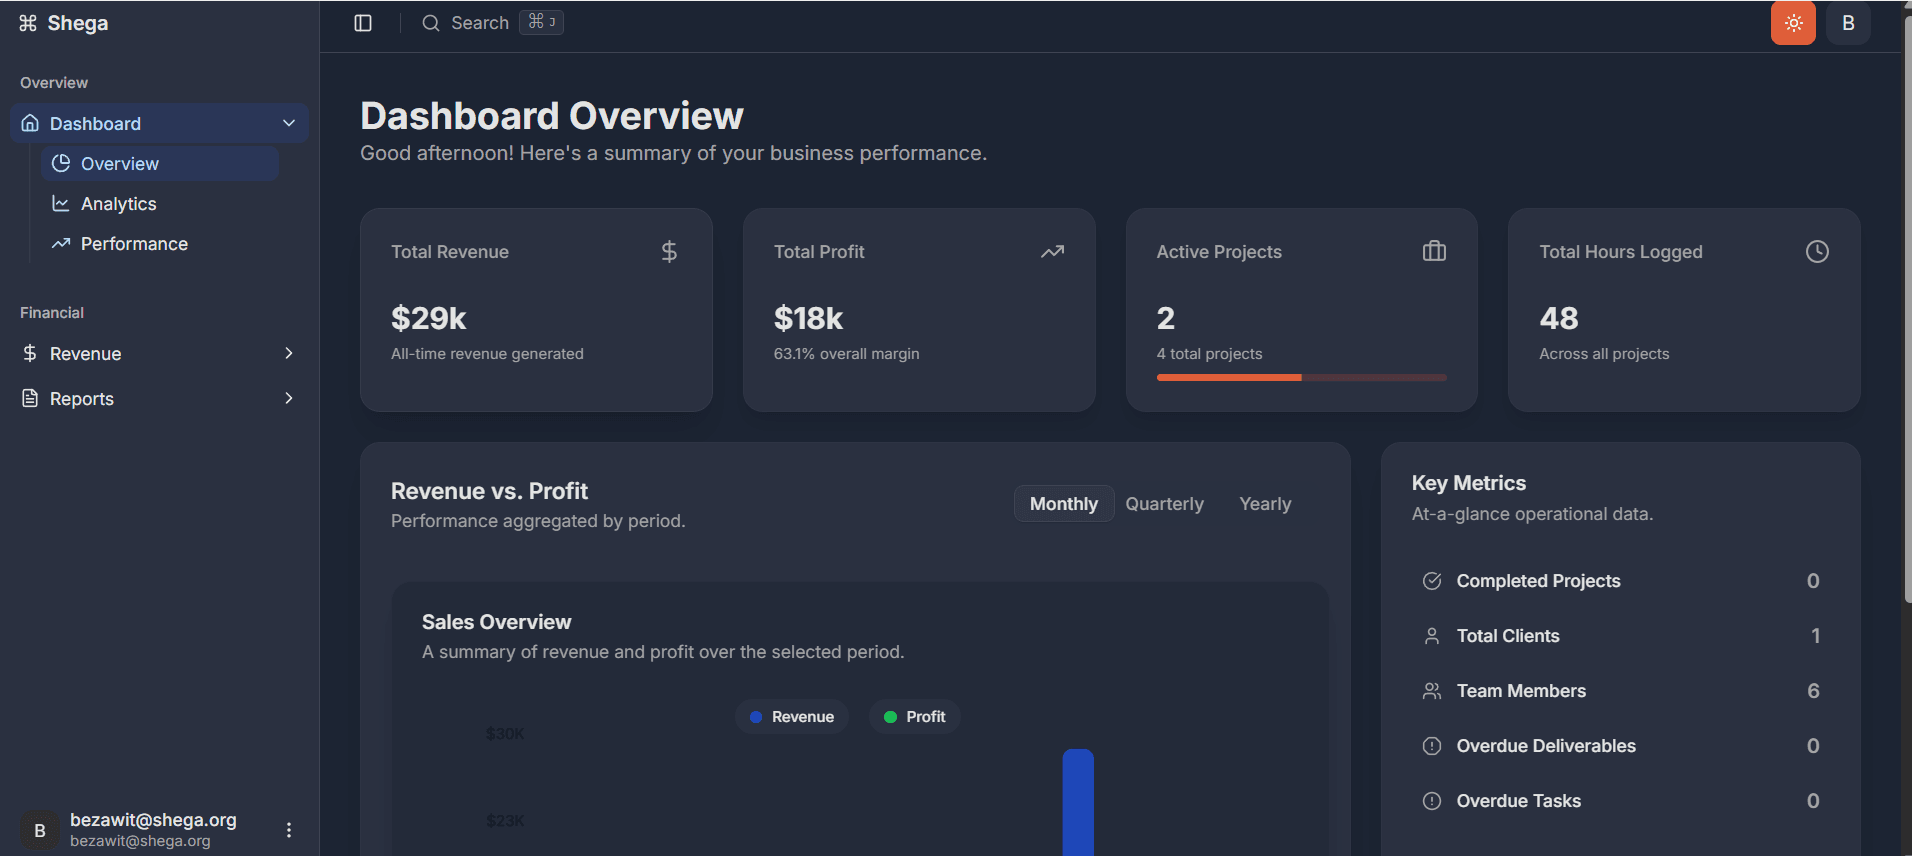Click the Team Members people icon

pos(1432,691)
